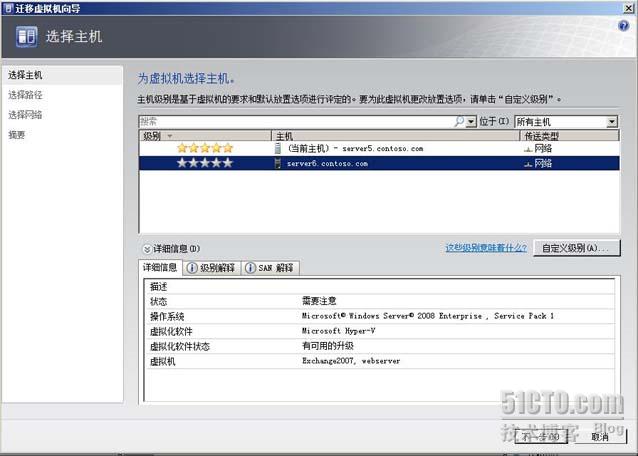Click the info icon on 级别解释 tab
Image resolution: width=638 pixels, height=456 pixels.
[192, 268]
